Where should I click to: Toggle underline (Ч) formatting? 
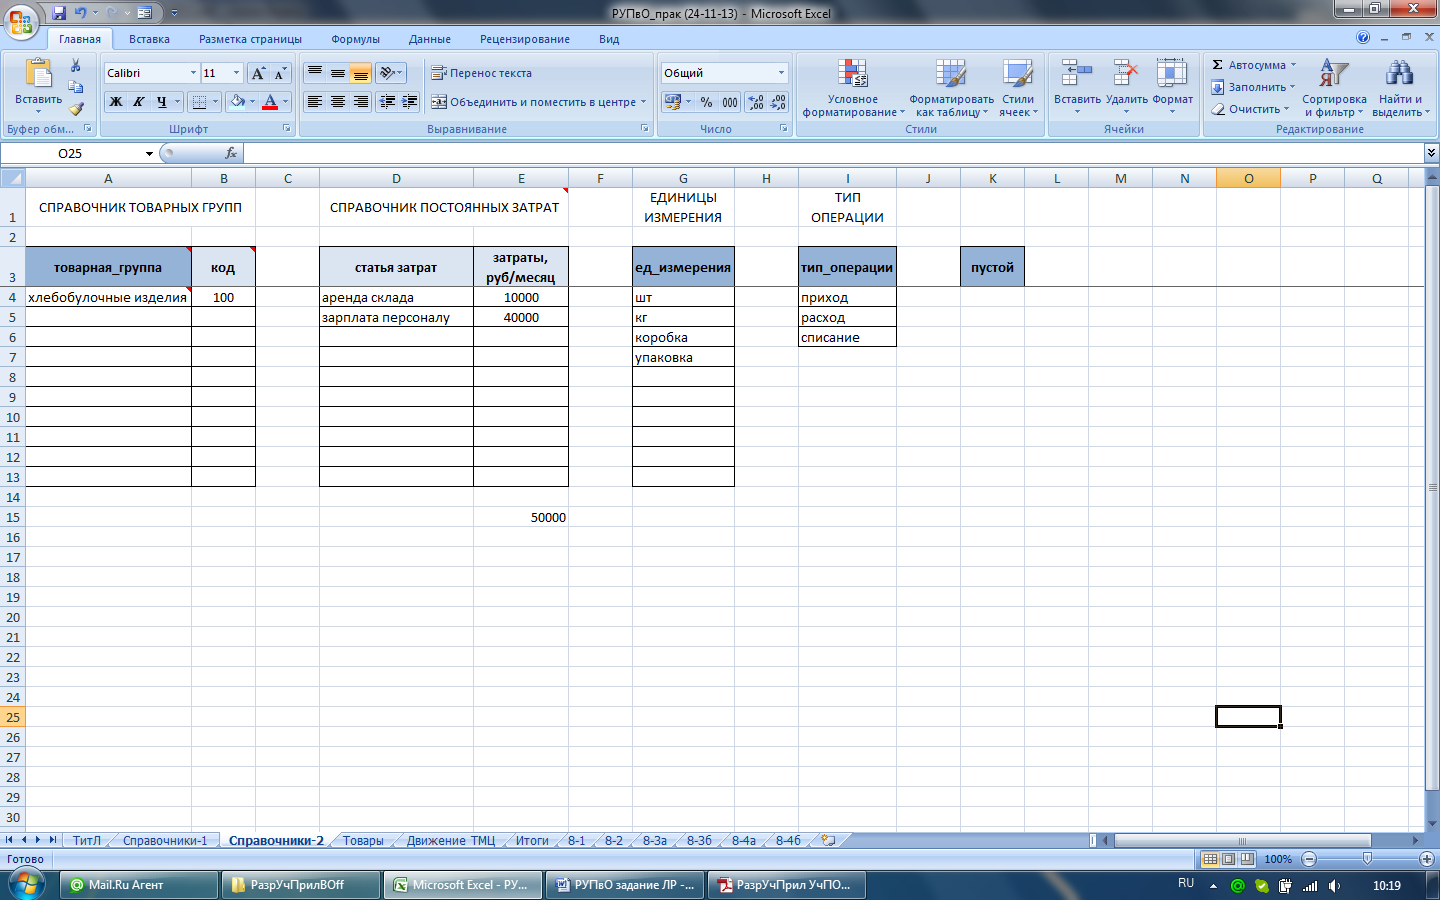[161, 102]
